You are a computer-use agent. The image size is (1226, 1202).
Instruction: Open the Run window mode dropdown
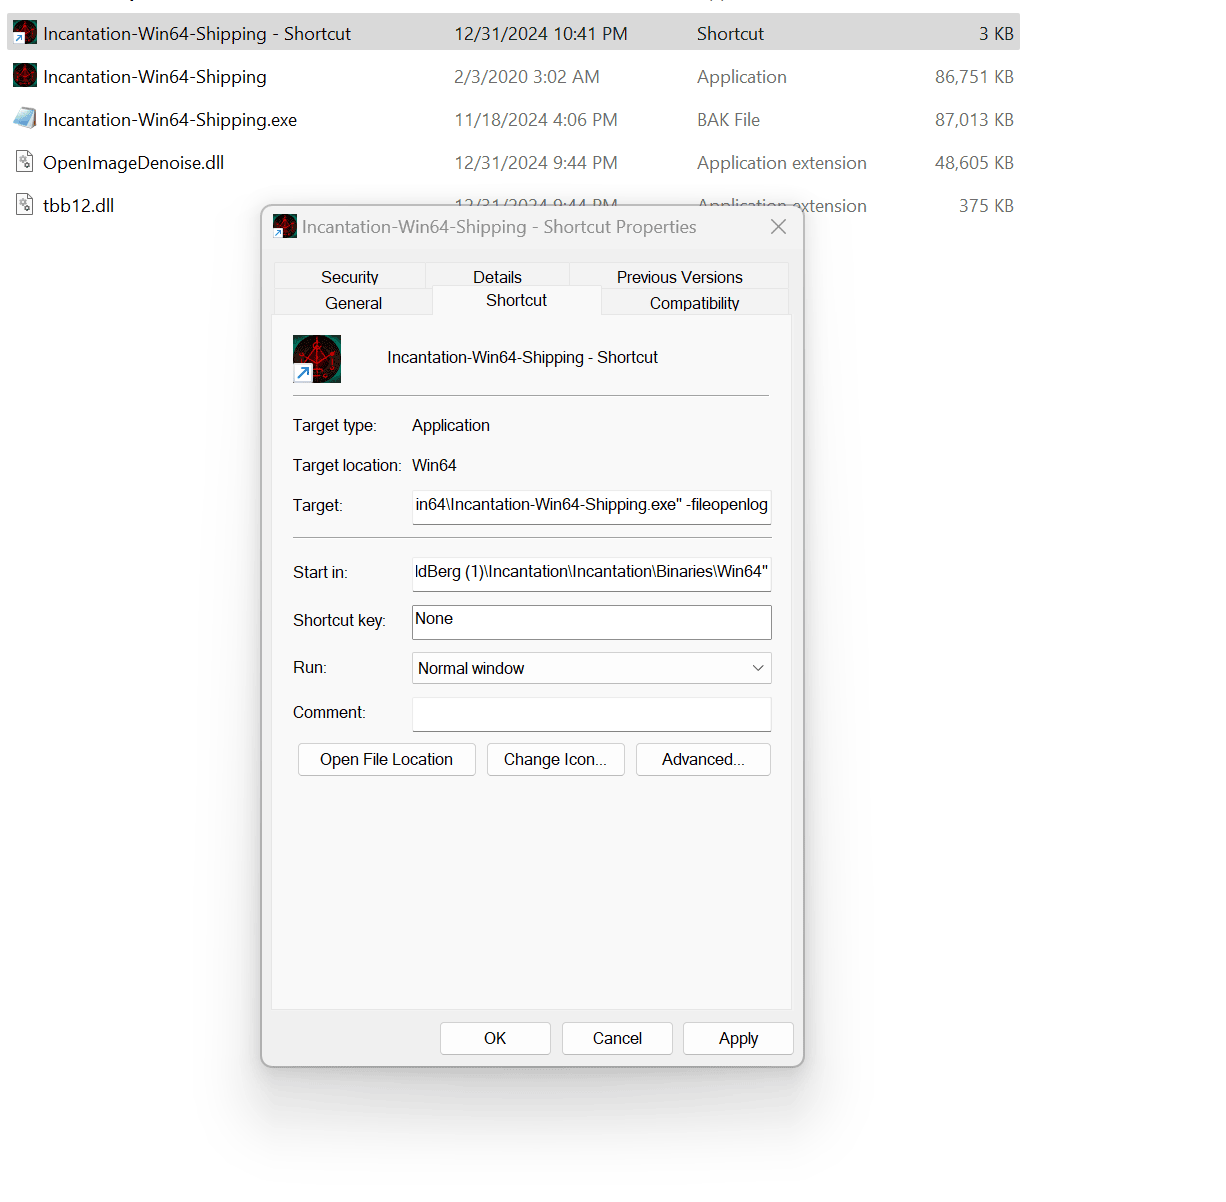coord(591,668)
